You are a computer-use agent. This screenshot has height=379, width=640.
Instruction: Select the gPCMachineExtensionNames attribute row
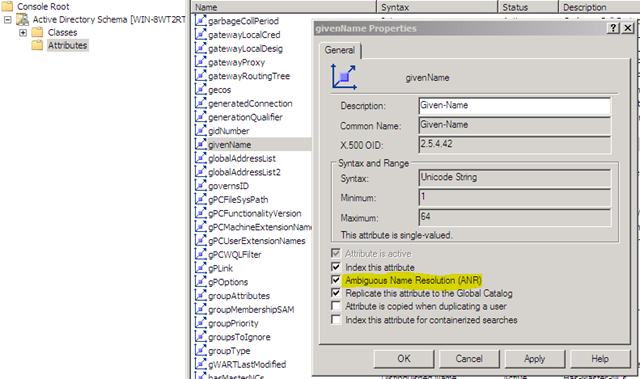pyautogui.click(x=253, y=227)
